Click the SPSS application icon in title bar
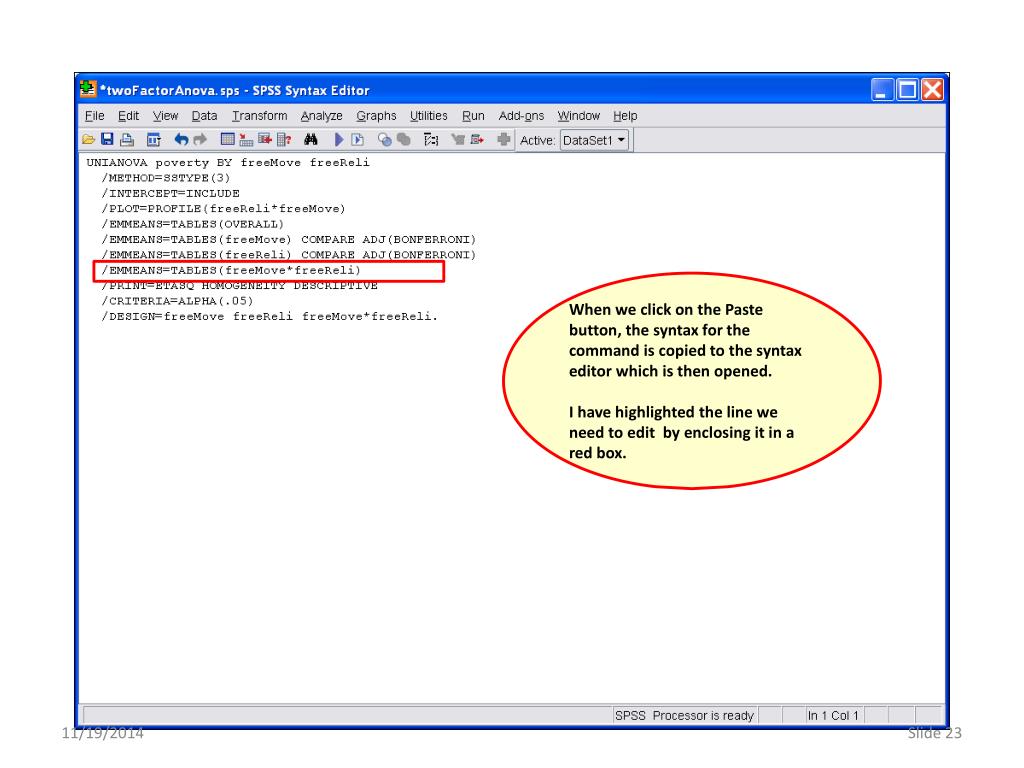1024x768 pixels. tap(88, 89)
